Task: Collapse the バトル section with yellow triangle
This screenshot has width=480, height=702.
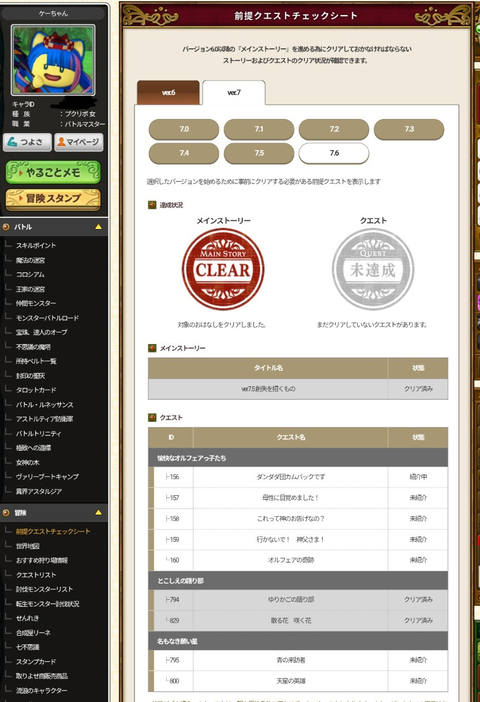Action: (99, 227)
